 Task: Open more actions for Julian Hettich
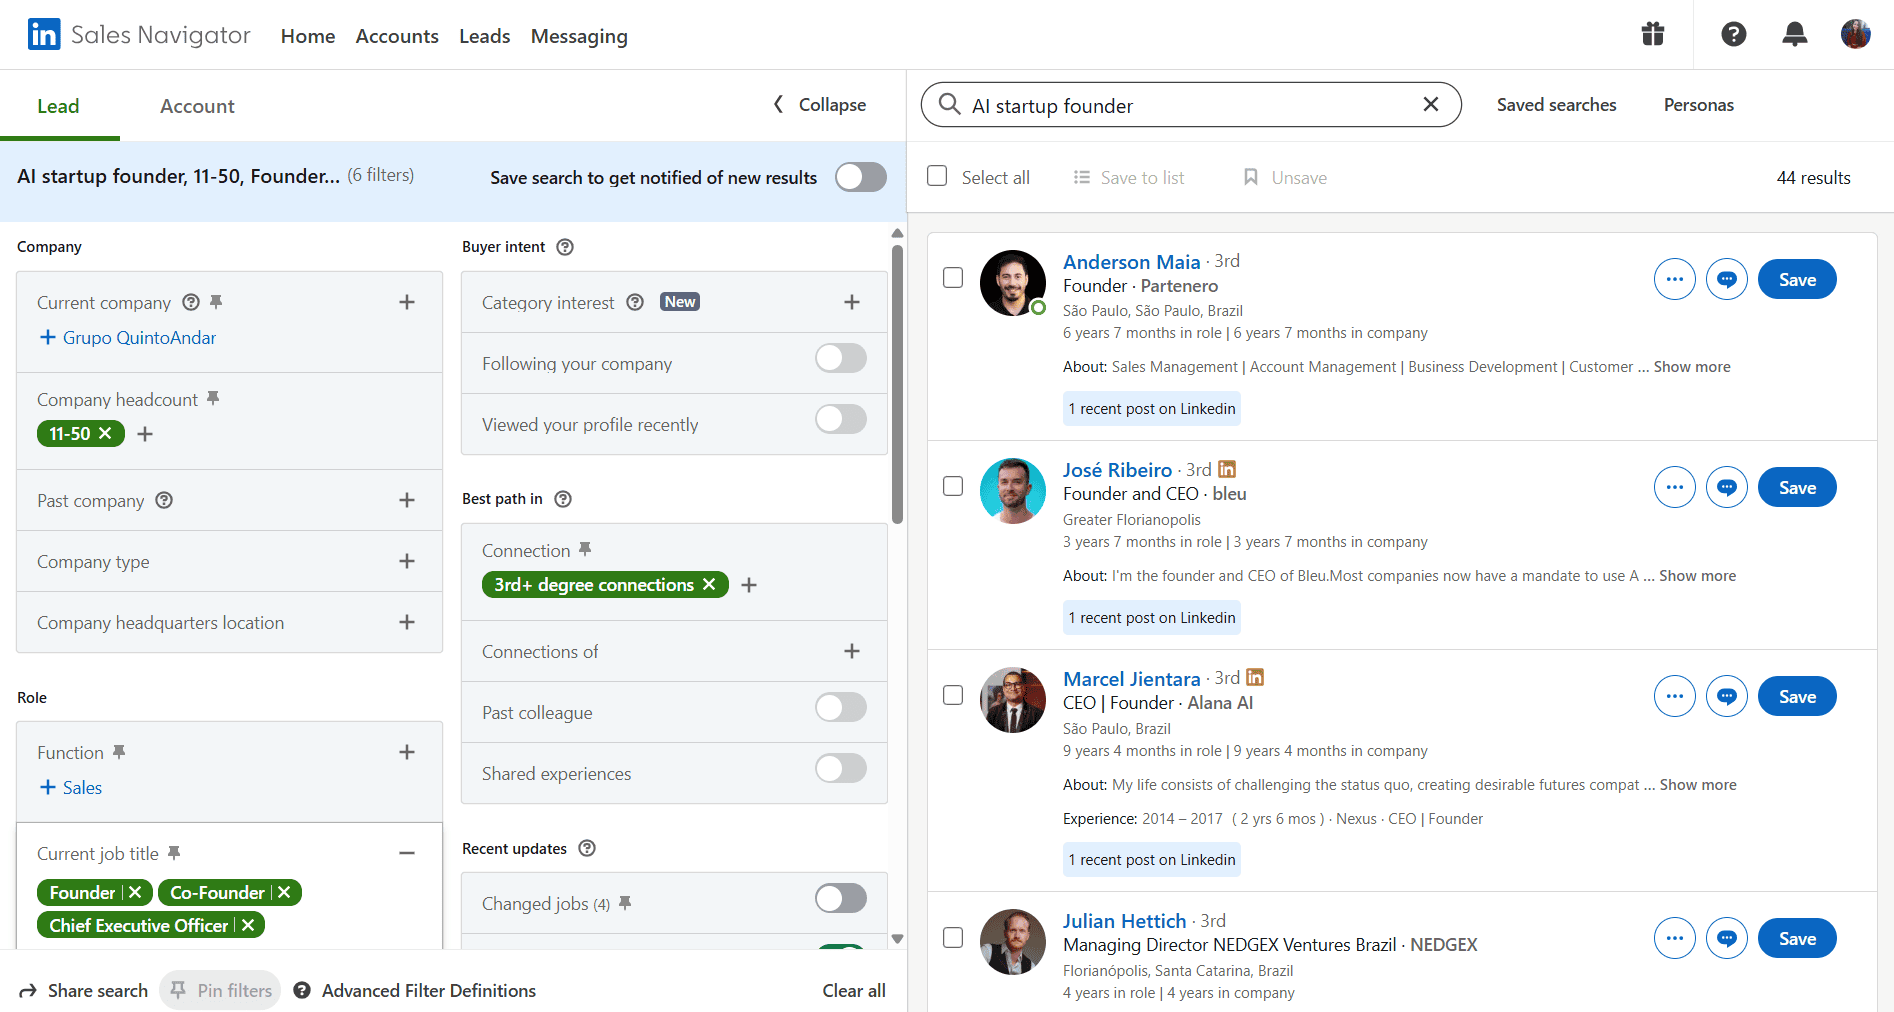tap(1675, 938)
